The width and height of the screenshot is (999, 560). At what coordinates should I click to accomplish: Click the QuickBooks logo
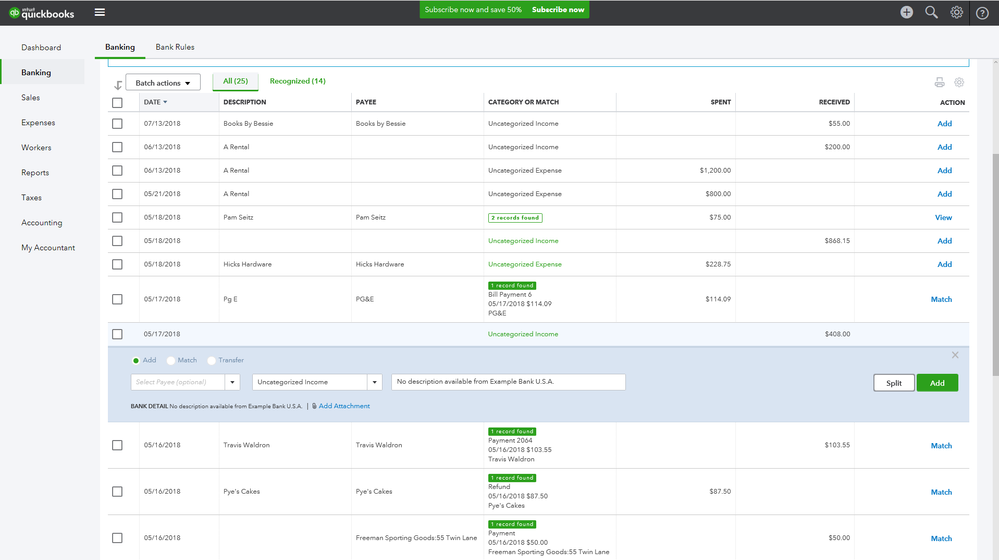point(41,13)
